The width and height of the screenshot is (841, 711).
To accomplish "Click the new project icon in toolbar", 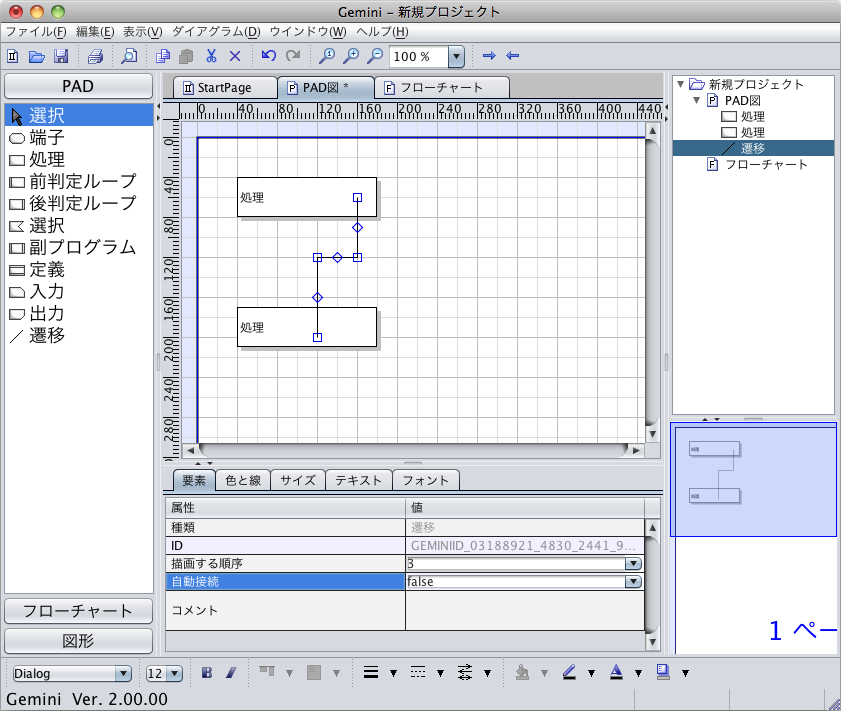I will 13,56.
